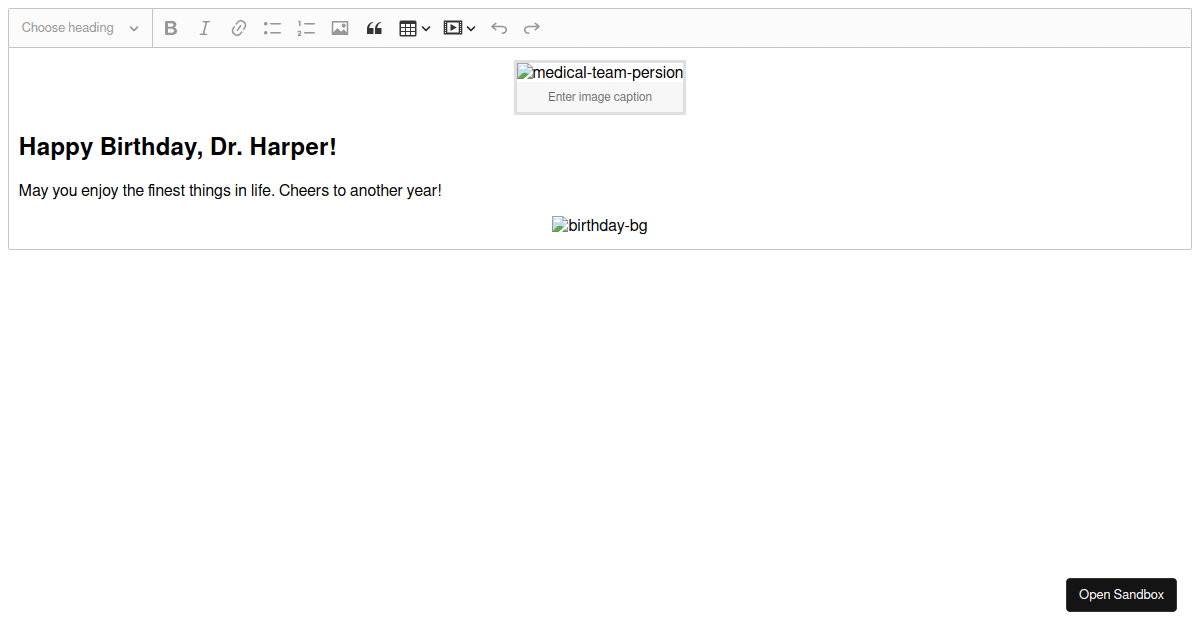The height and width of the screenshot is (630, 1200).
Task: Toggle bold formatting
Action: (171, 28)
